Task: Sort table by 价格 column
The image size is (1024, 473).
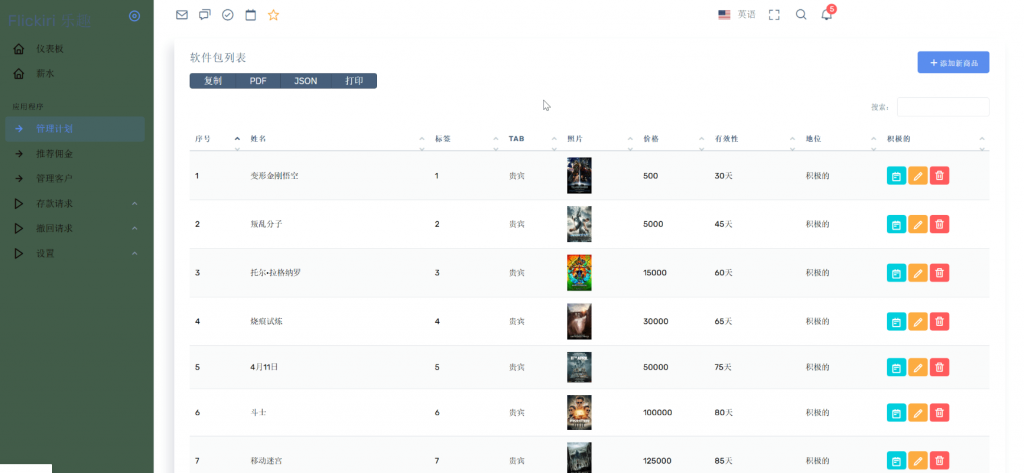Action: pyautogui.click(x=673, y=139)
